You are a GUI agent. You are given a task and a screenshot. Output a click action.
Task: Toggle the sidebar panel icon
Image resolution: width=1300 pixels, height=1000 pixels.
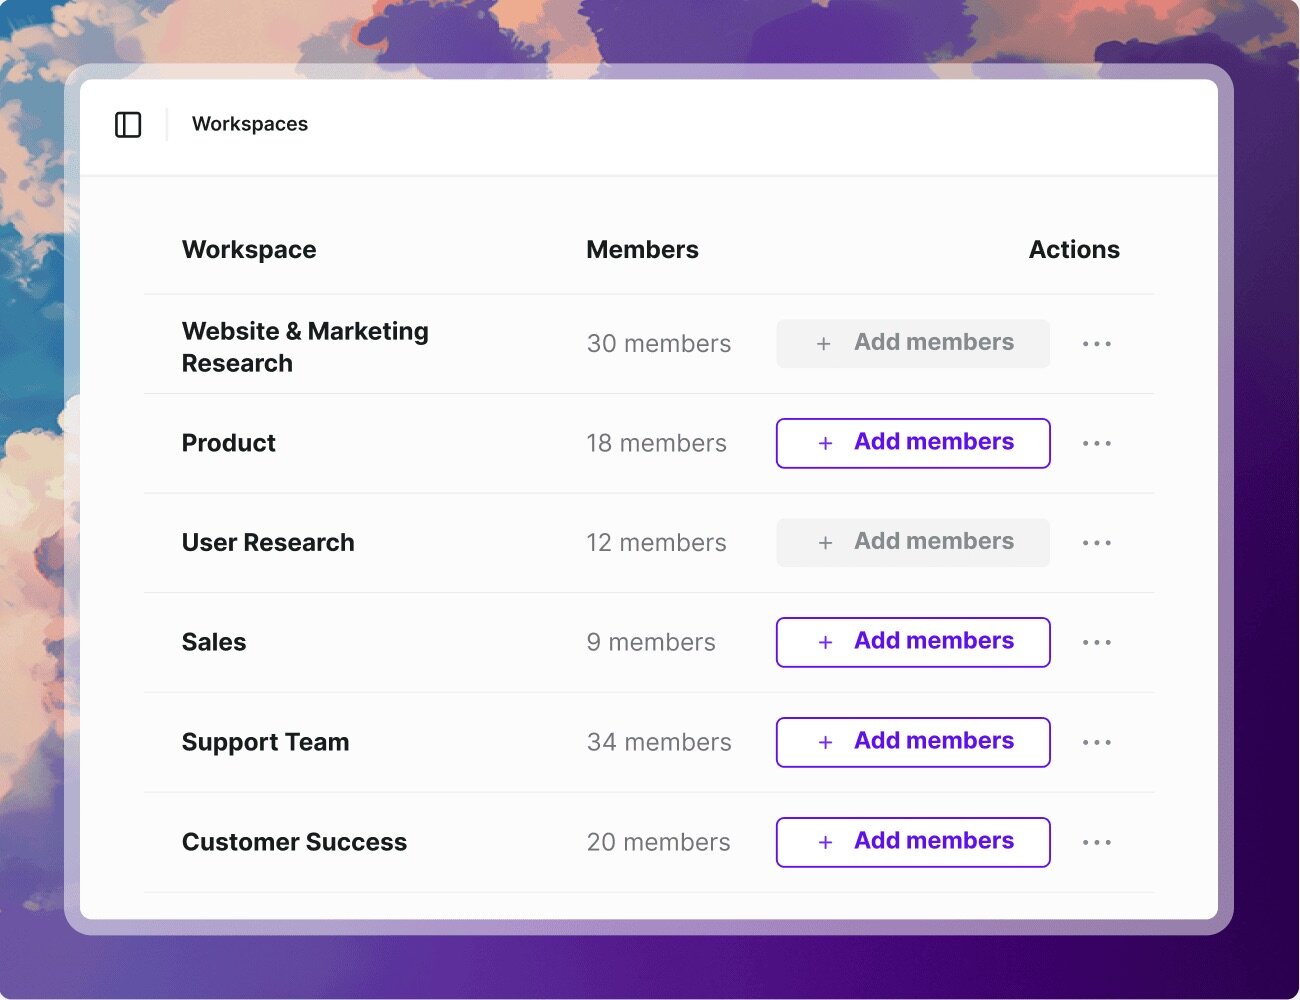coord(128,124)
